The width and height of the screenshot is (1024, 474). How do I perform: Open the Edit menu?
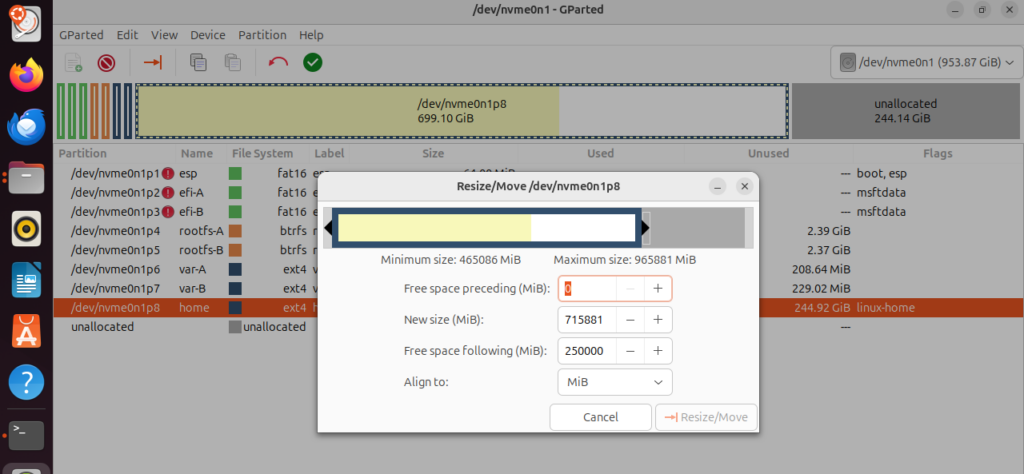point(127,35)
